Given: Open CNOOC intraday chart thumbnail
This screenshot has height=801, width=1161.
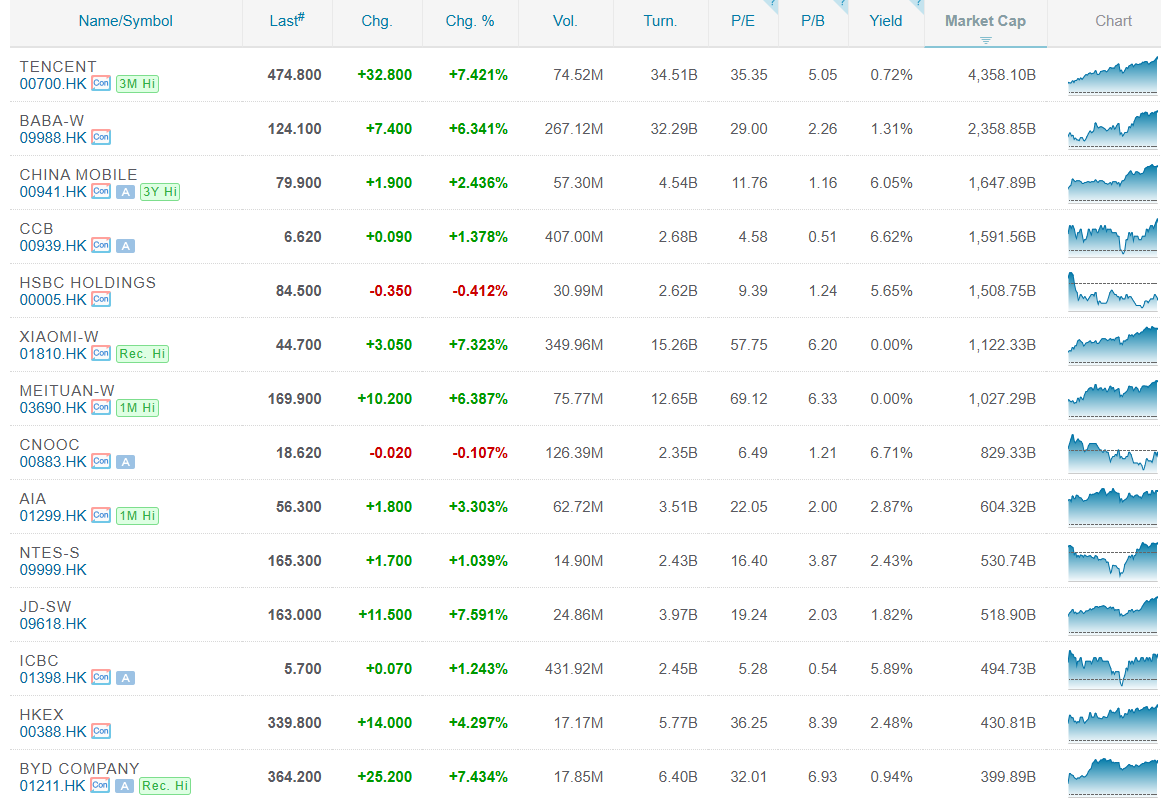Looking at the screenshot, I should click(1113, 454).
